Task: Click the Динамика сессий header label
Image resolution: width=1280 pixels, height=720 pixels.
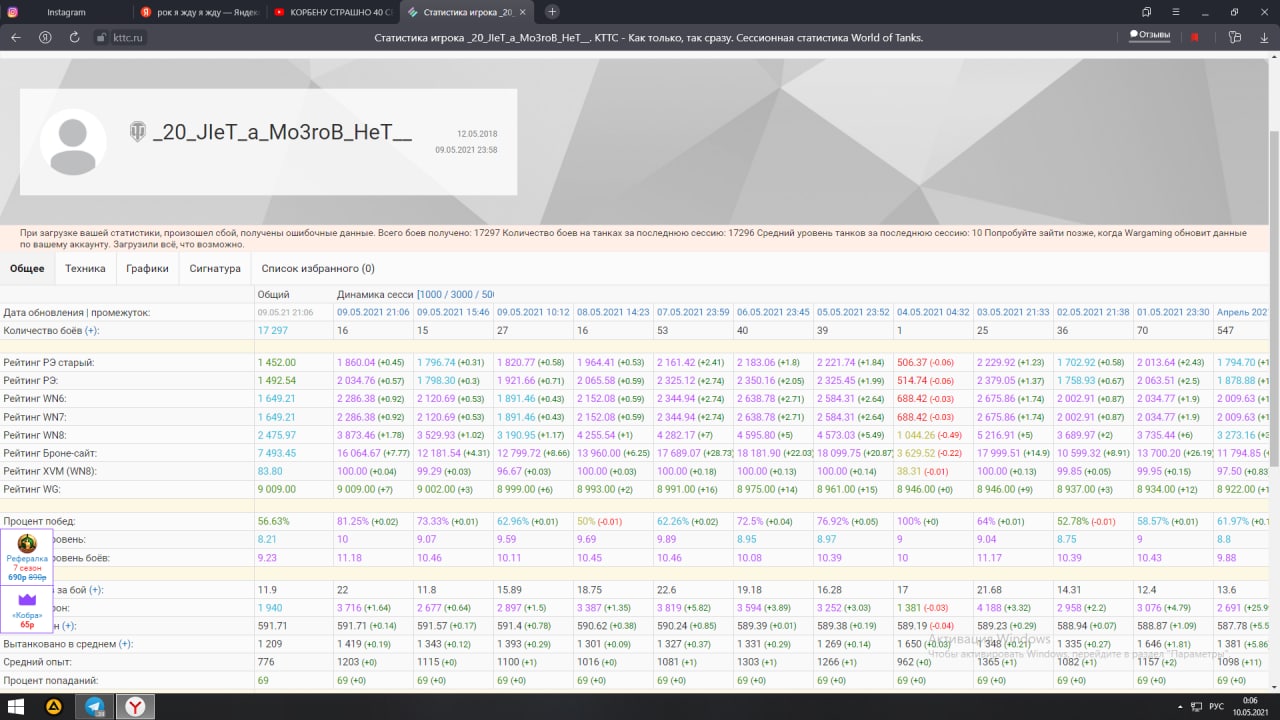Action: (x=375, y=295)
